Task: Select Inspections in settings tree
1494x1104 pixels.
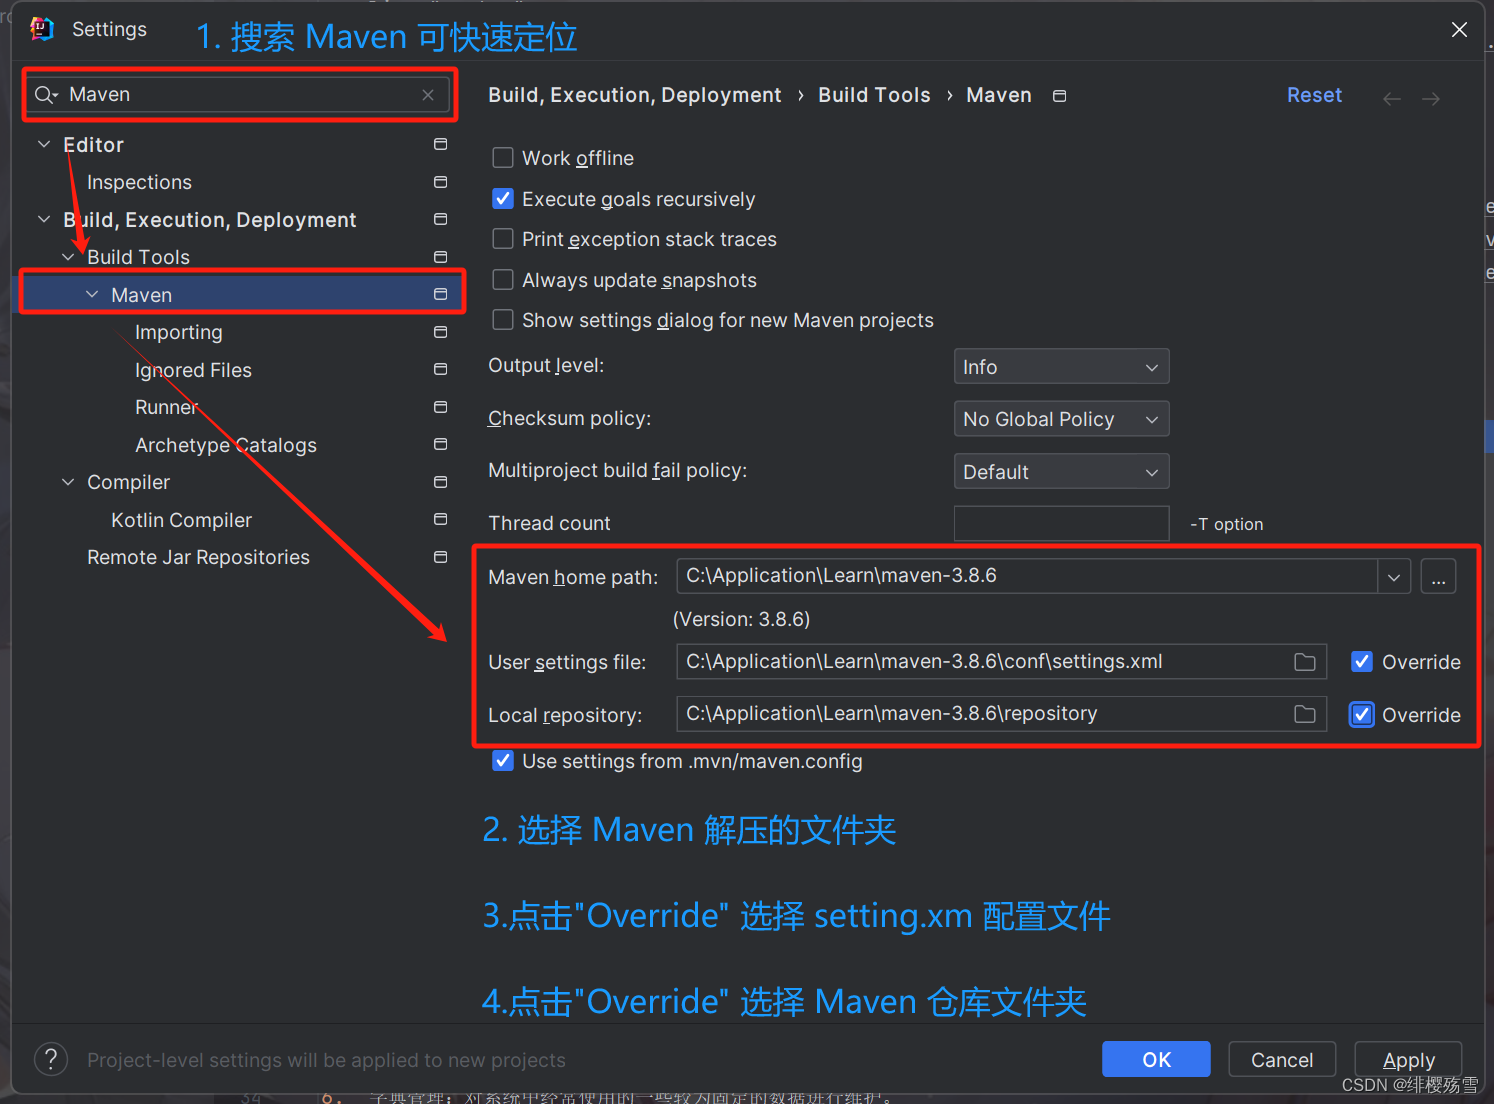Action: pos(139,182)
